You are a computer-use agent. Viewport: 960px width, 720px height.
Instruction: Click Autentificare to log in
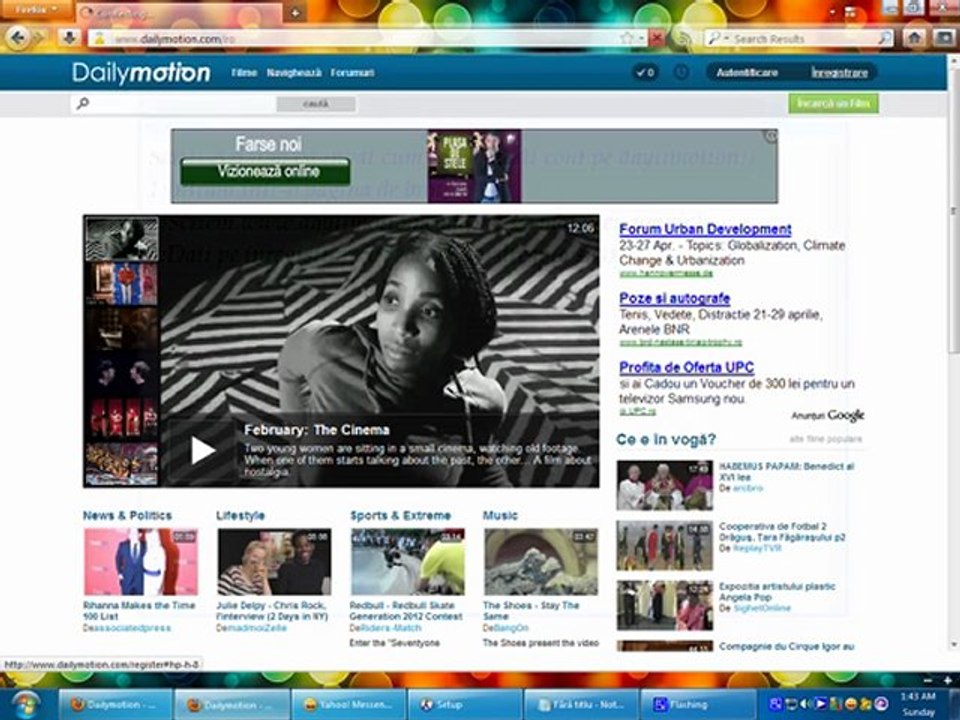(746, 72)
